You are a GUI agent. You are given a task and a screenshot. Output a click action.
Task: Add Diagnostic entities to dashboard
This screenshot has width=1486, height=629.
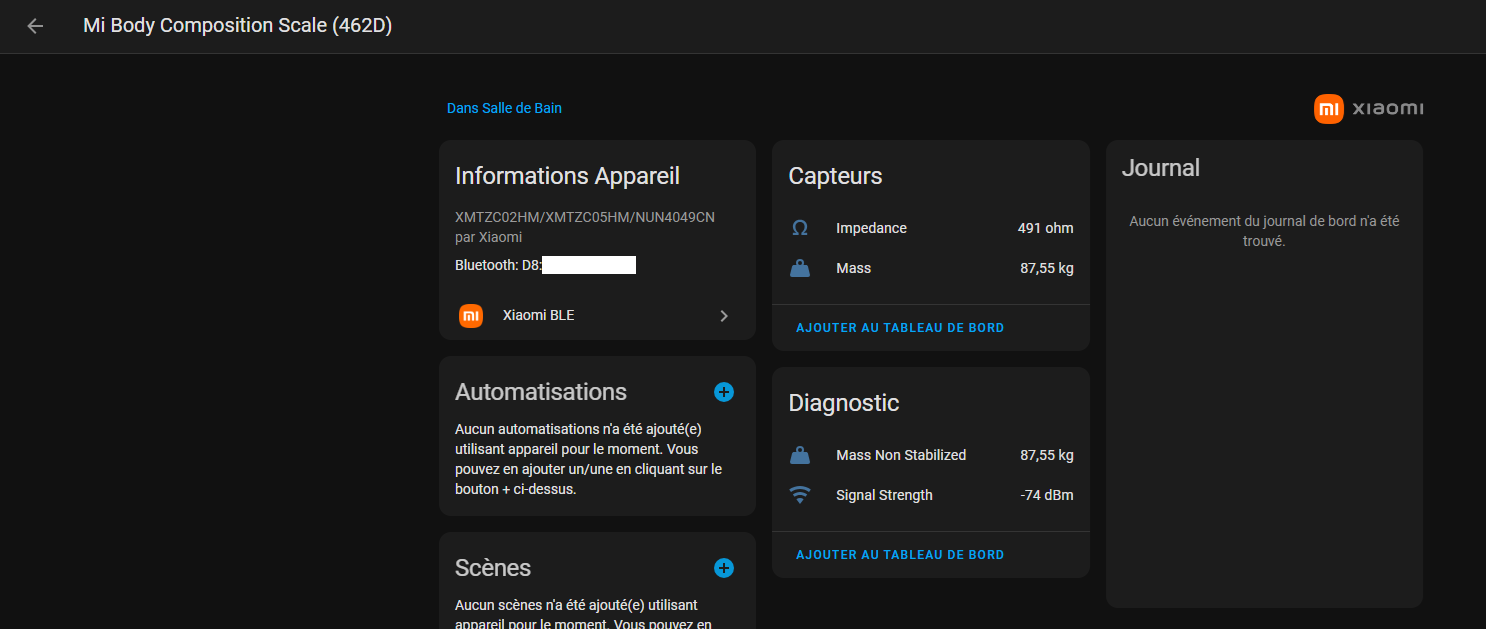900,555
